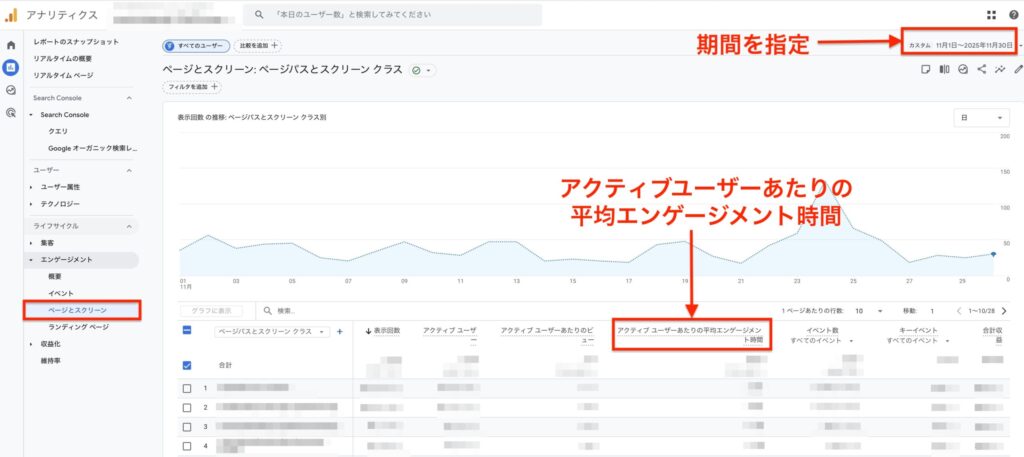Open the Insights sparkline icon

999,70
